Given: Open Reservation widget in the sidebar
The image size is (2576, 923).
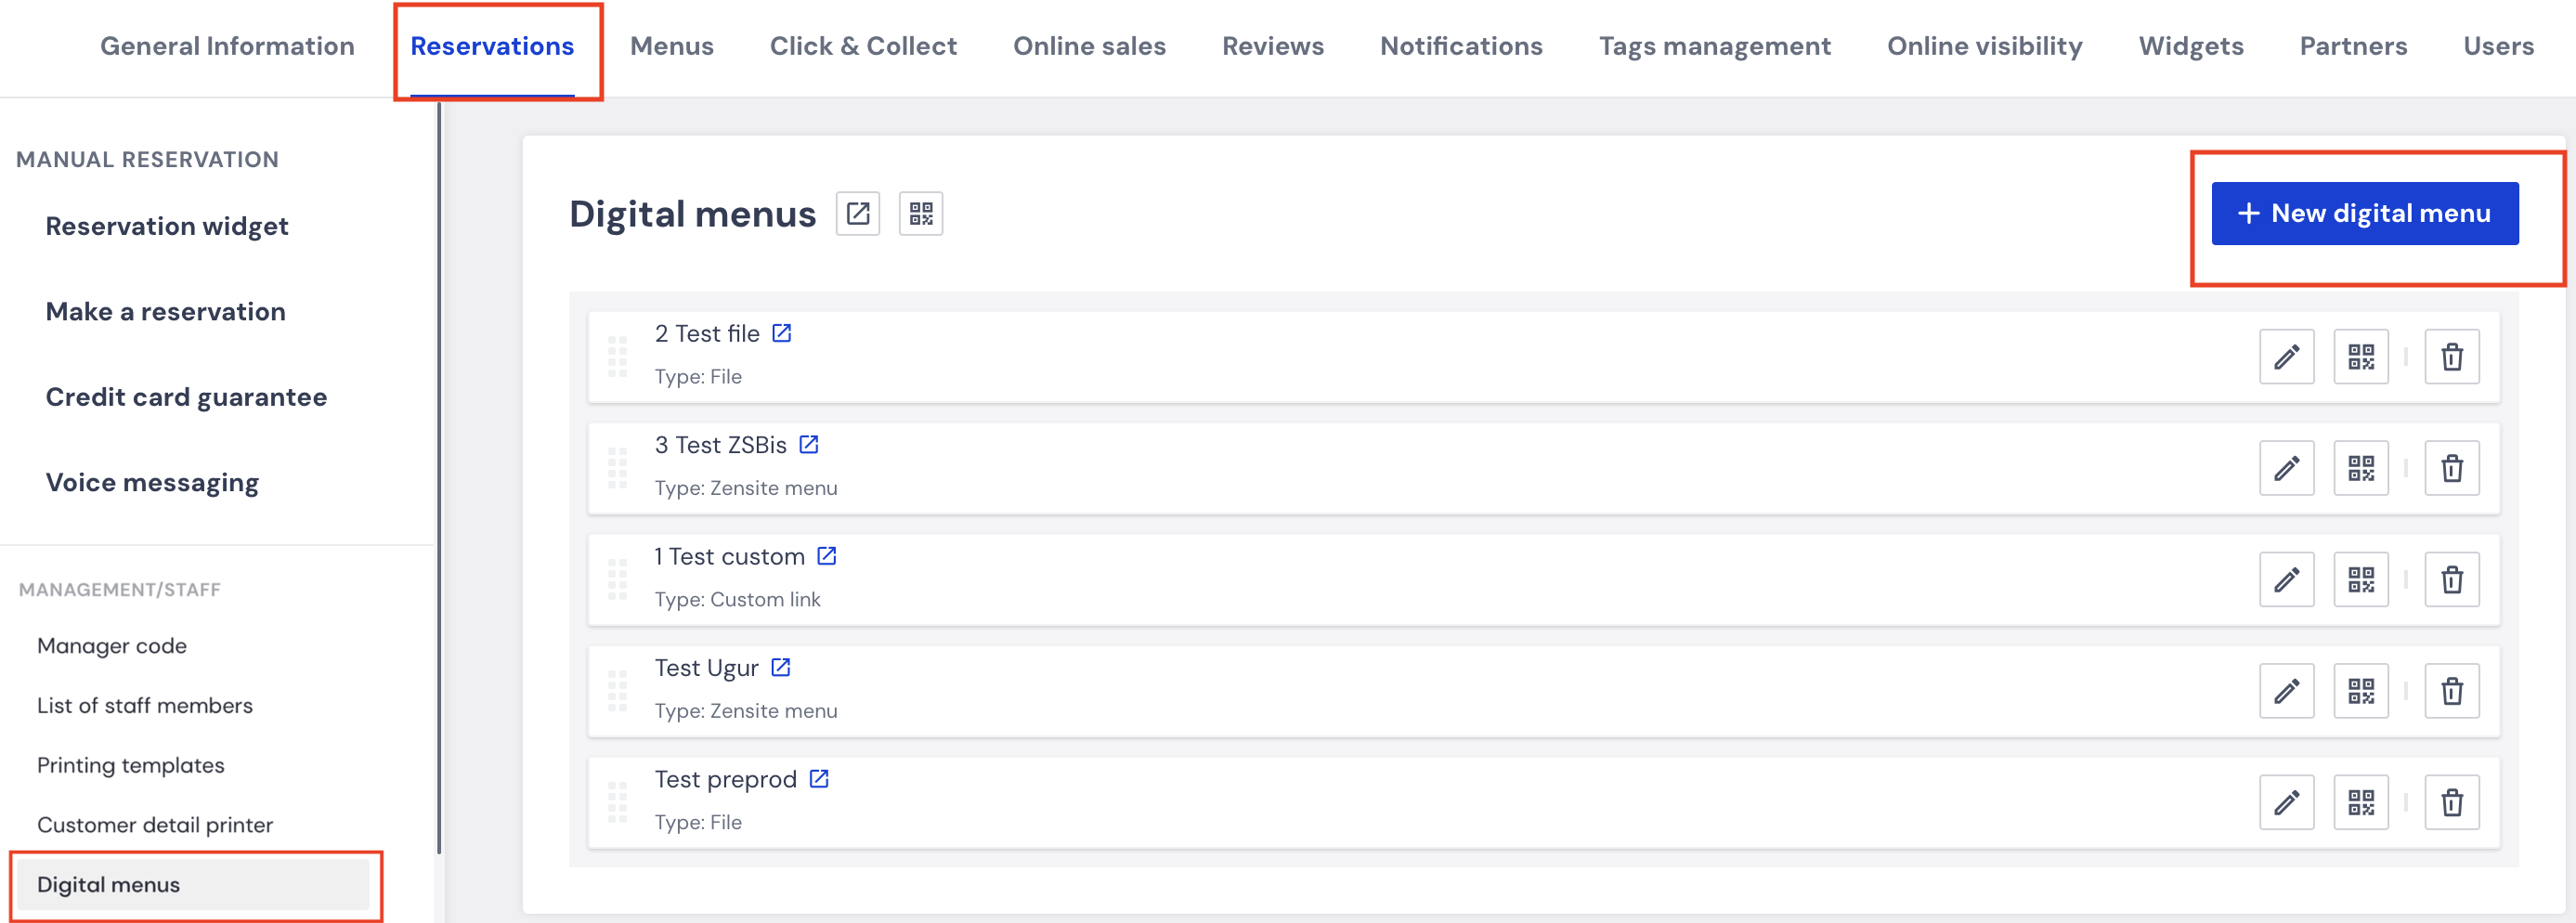Looking at the screenshot, I should 167,226.
